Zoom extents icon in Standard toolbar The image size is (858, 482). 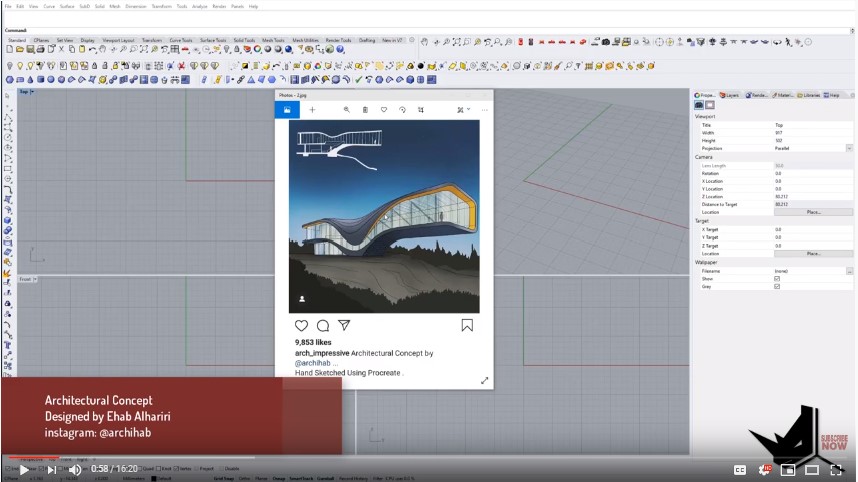143,49
